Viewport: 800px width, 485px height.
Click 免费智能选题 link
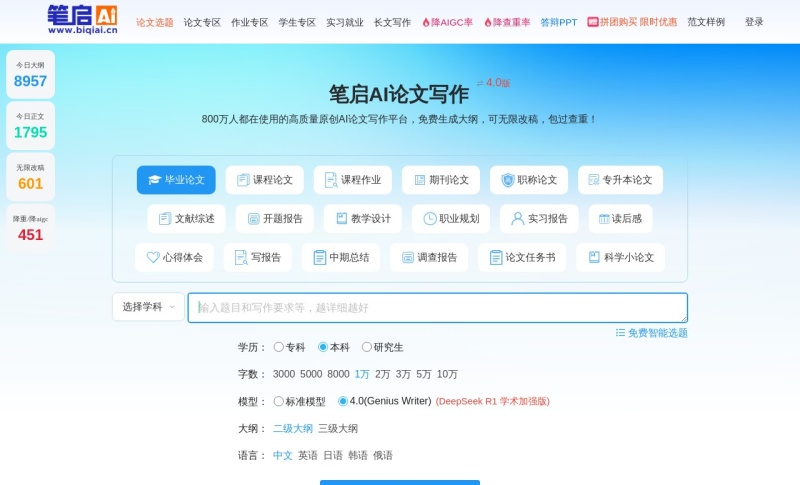pos(658,333)
